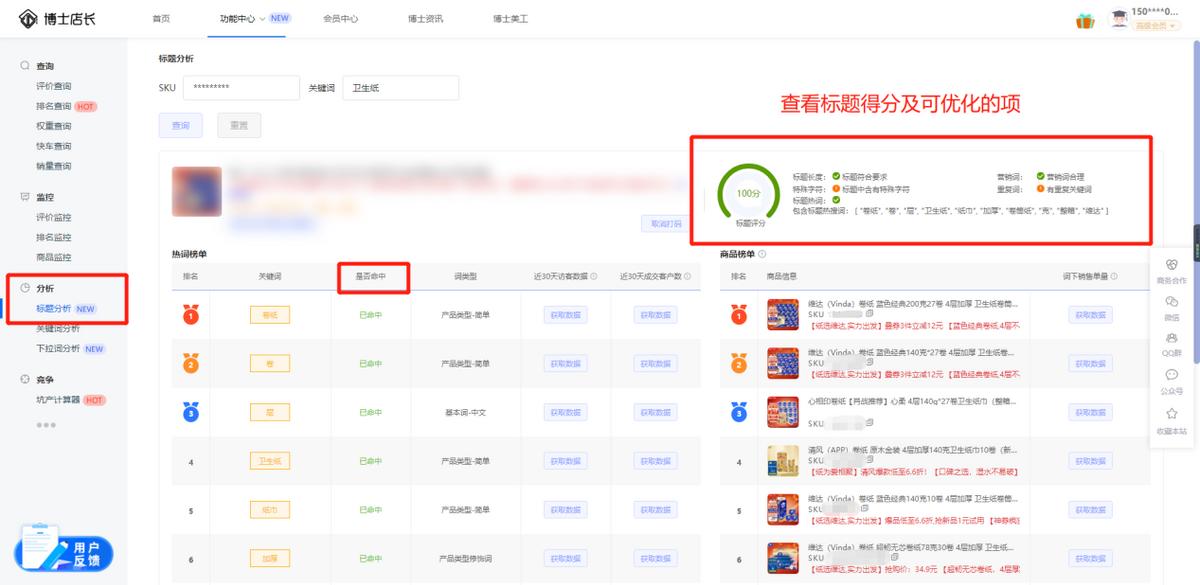The height and width of the screenshot is (585, 1200).
Task: Click the 清风 product thumbnail
Action: click(783, 461)
